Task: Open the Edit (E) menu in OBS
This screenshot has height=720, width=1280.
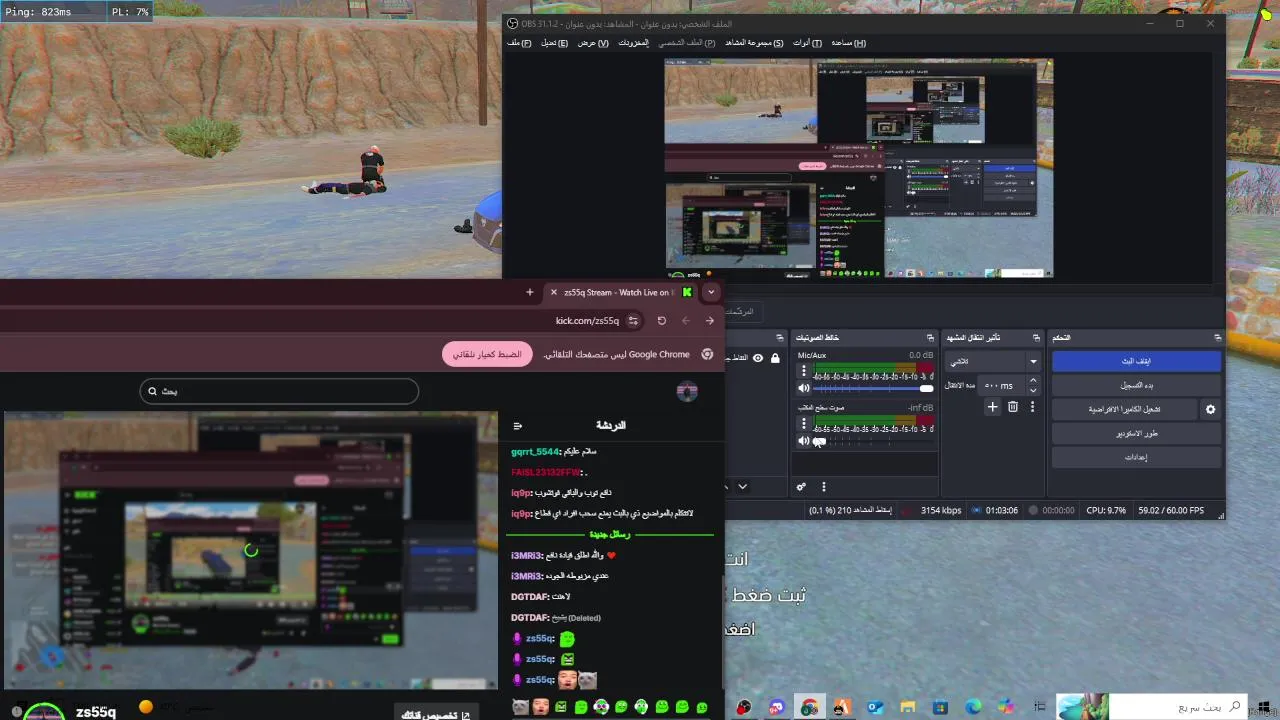Action: (x=555, y=43)
